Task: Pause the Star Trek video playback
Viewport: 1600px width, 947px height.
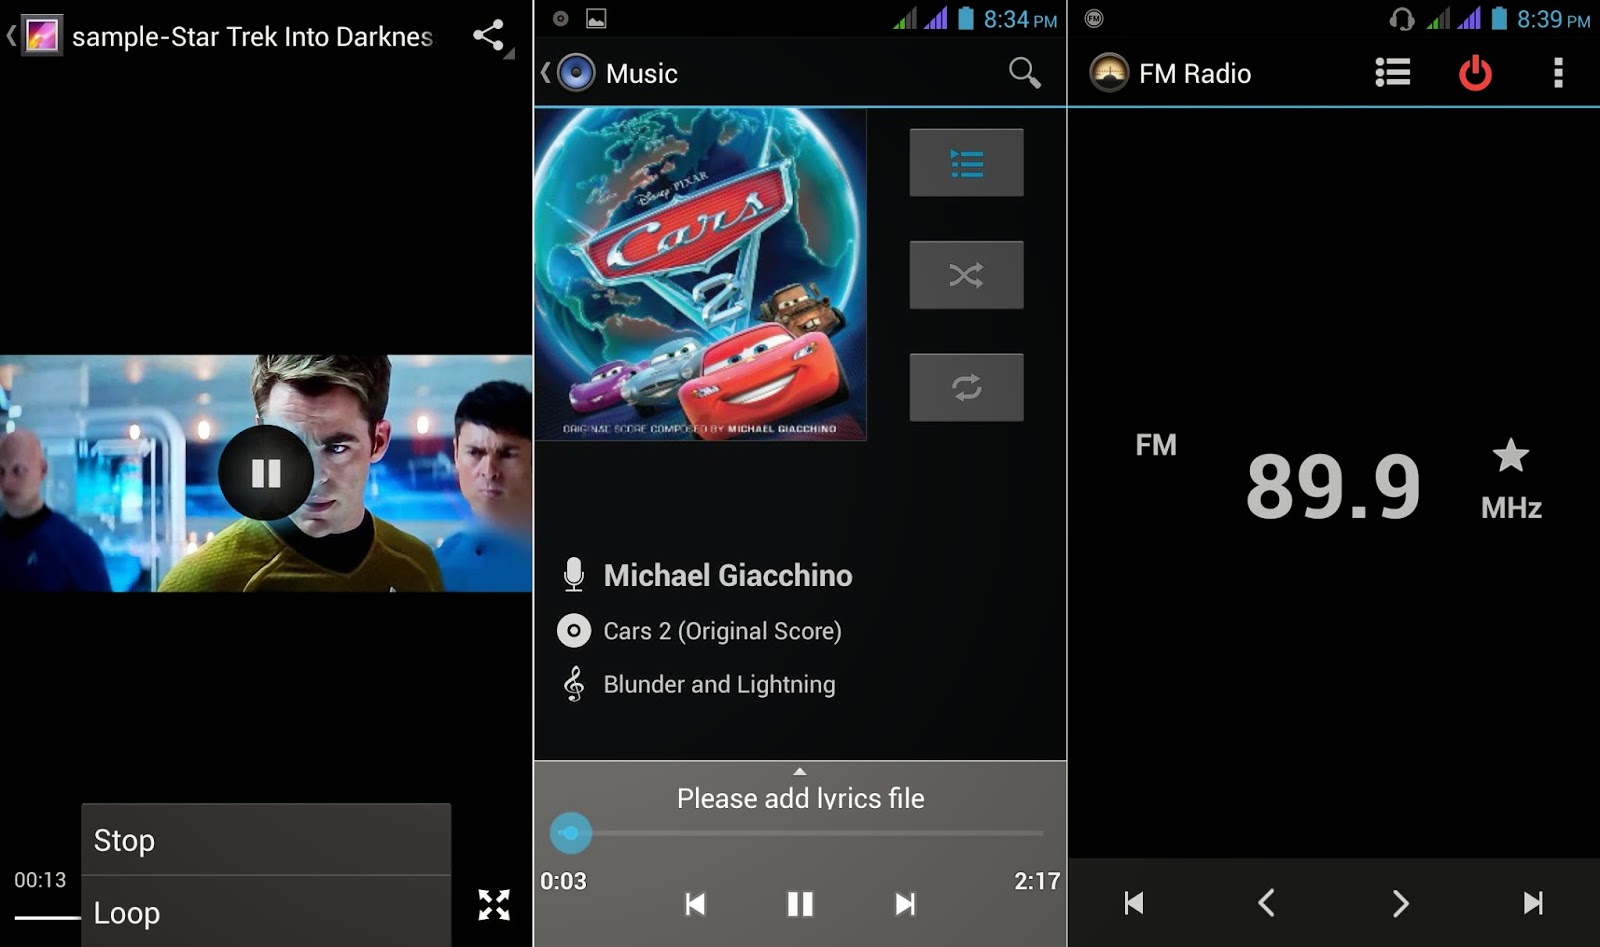Action: (x=266, y=473)
